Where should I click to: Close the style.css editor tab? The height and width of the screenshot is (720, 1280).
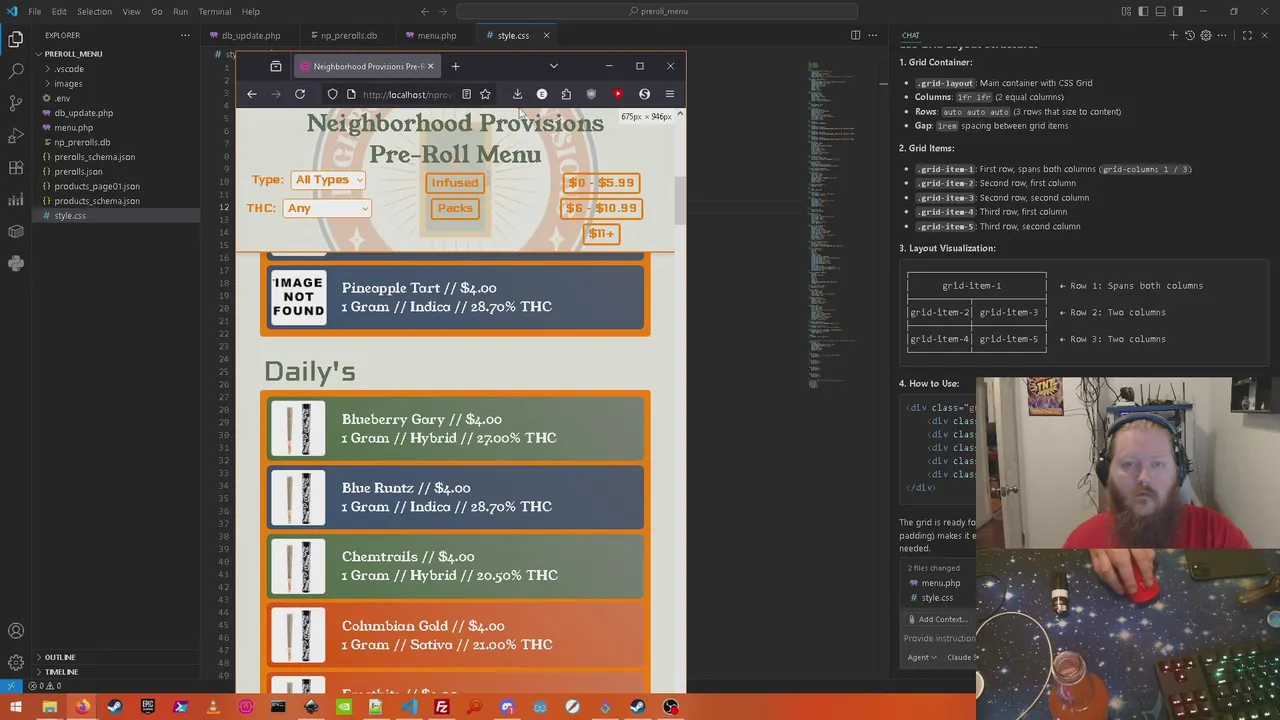point(546,36)
